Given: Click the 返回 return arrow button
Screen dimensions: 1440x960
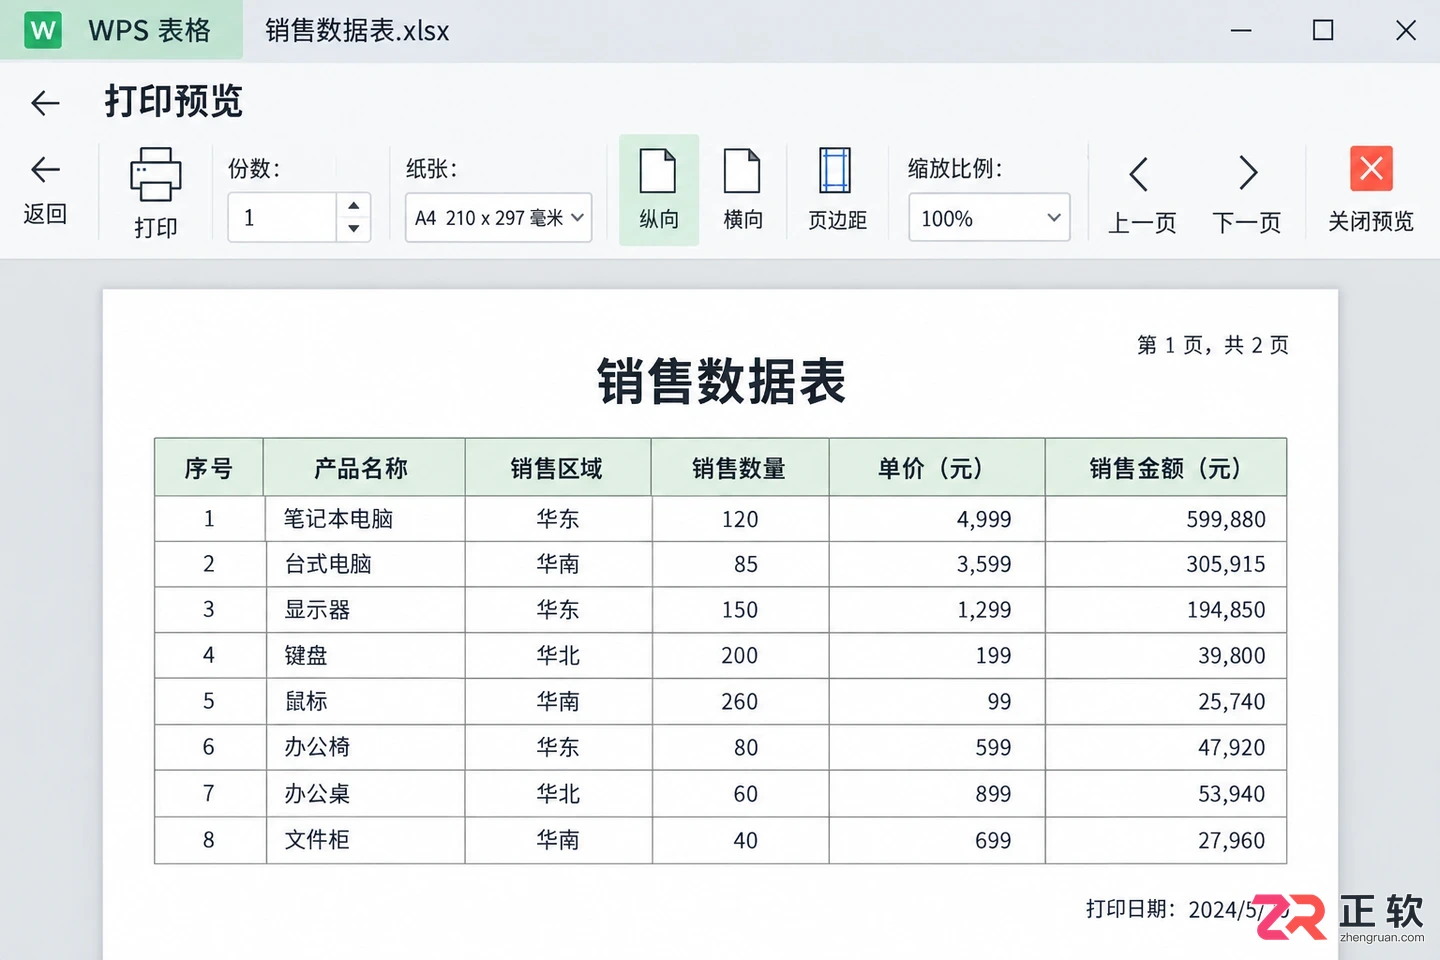Looking at the screenshot, I should click(45, 190).
